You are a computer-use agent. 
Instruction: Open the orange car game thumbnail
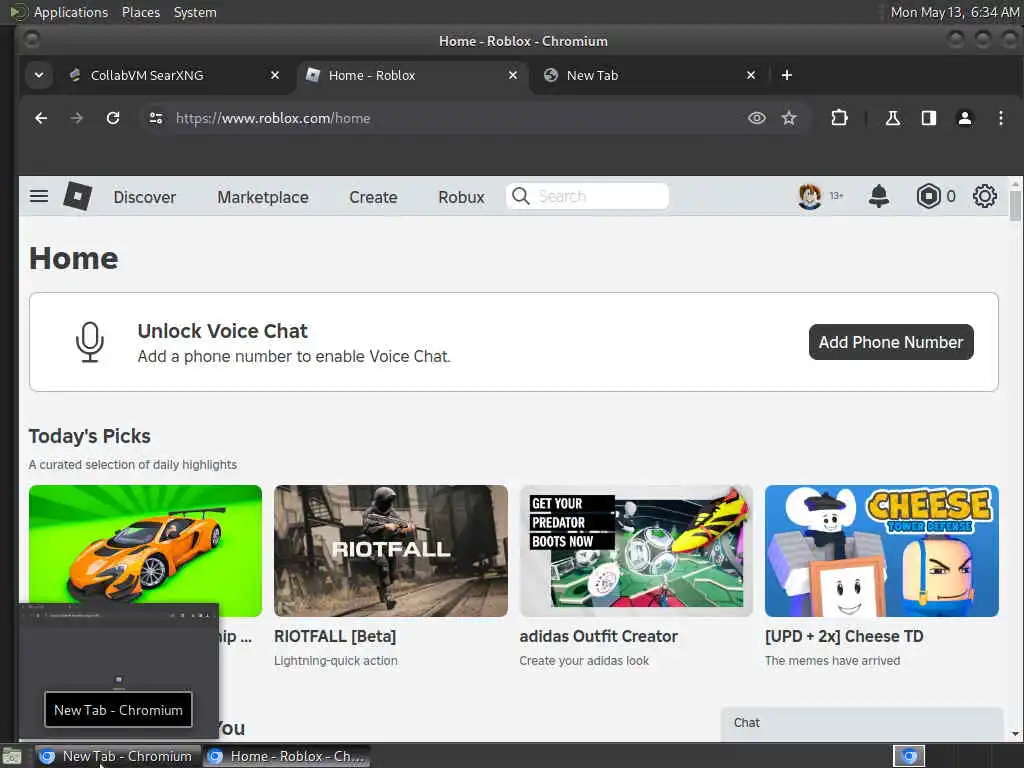146,551
